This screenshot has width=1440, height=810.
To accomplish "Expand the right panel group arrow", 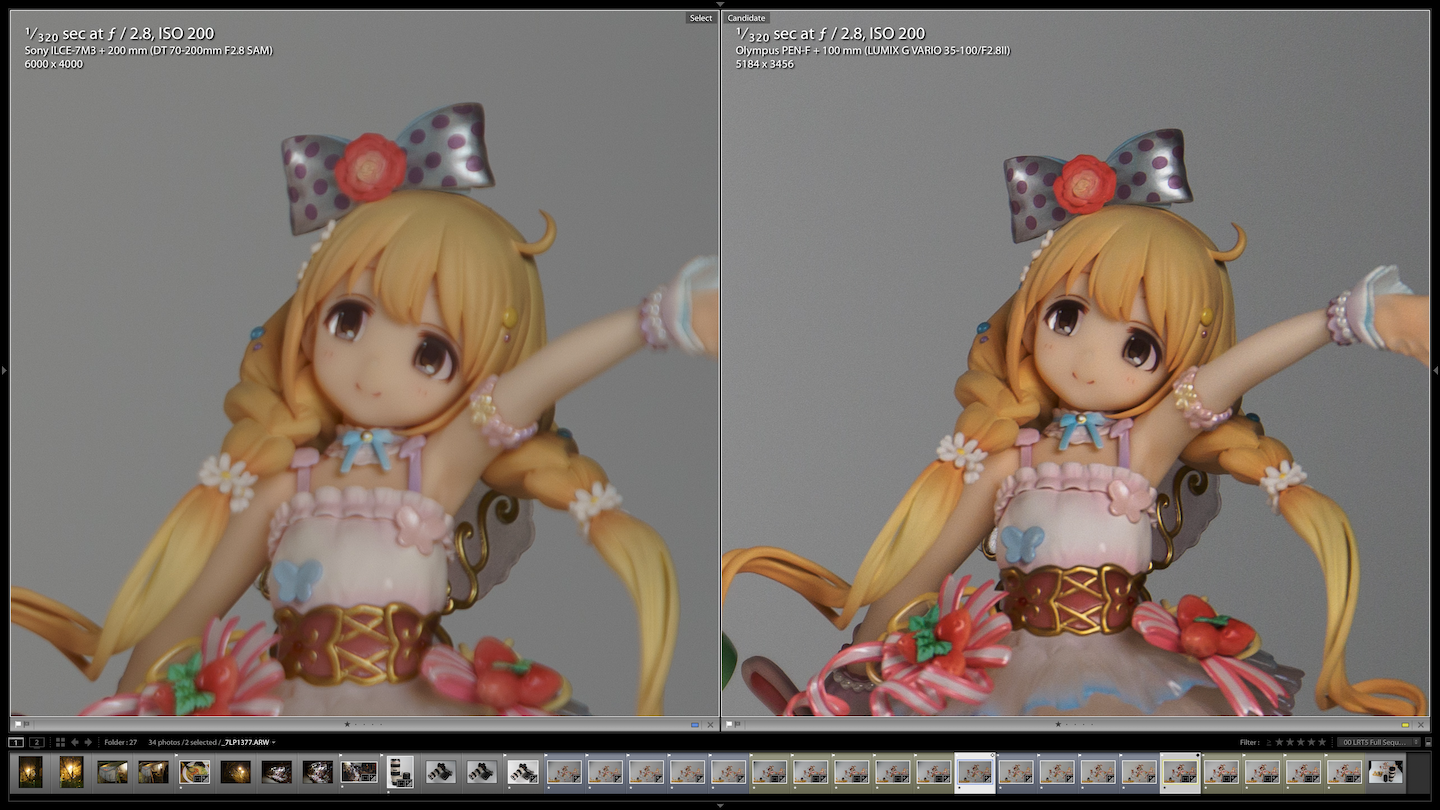I will (1436, 371).
